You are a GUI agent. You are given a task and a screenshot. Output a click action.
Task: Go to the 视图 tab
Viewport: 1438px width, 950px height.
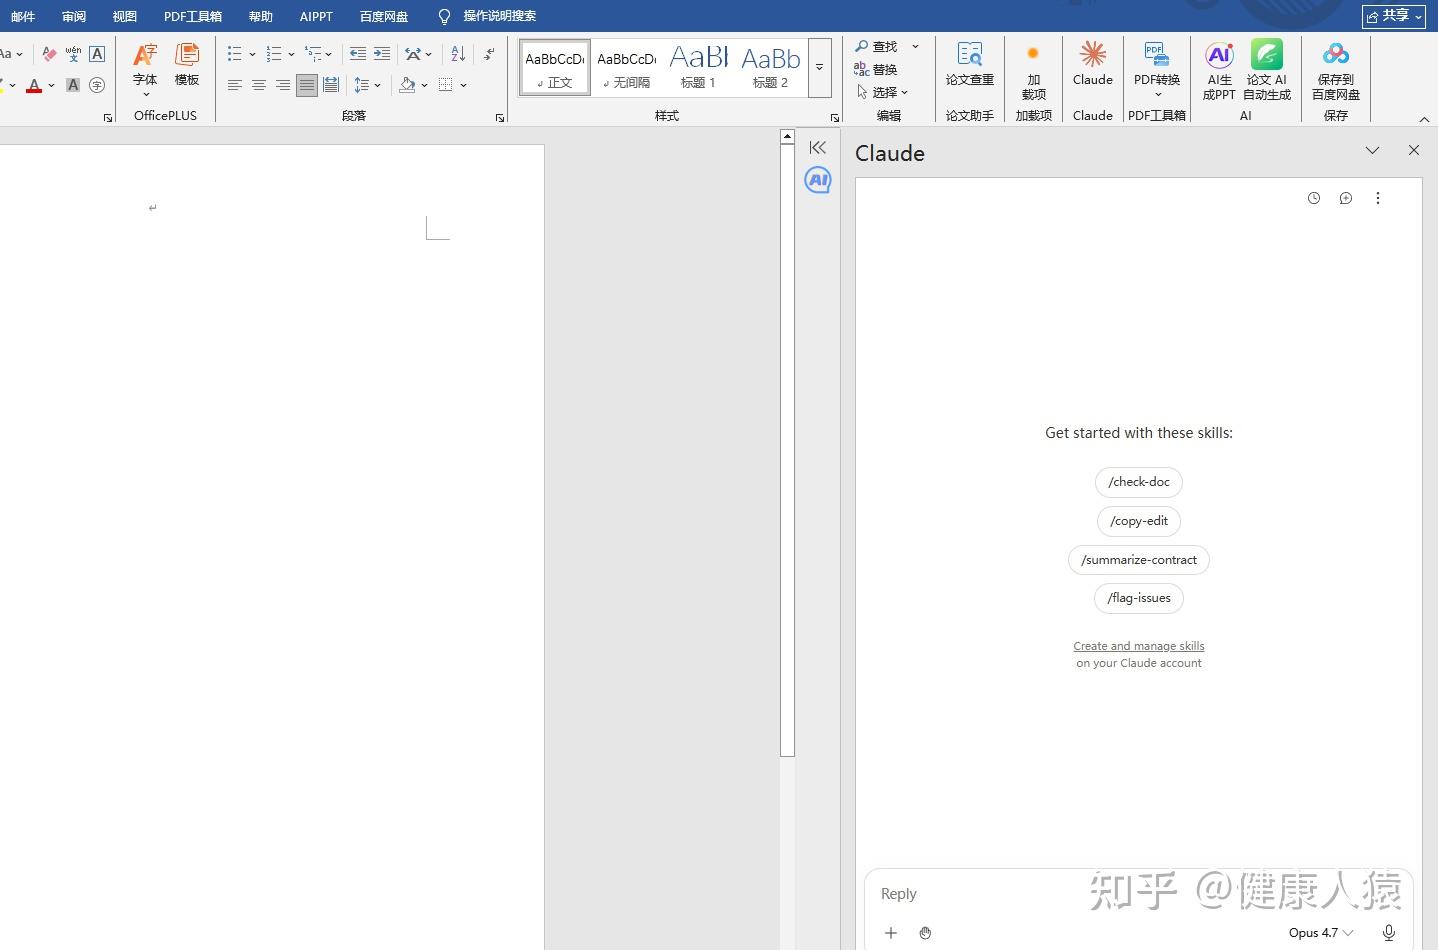pos(125,16)
